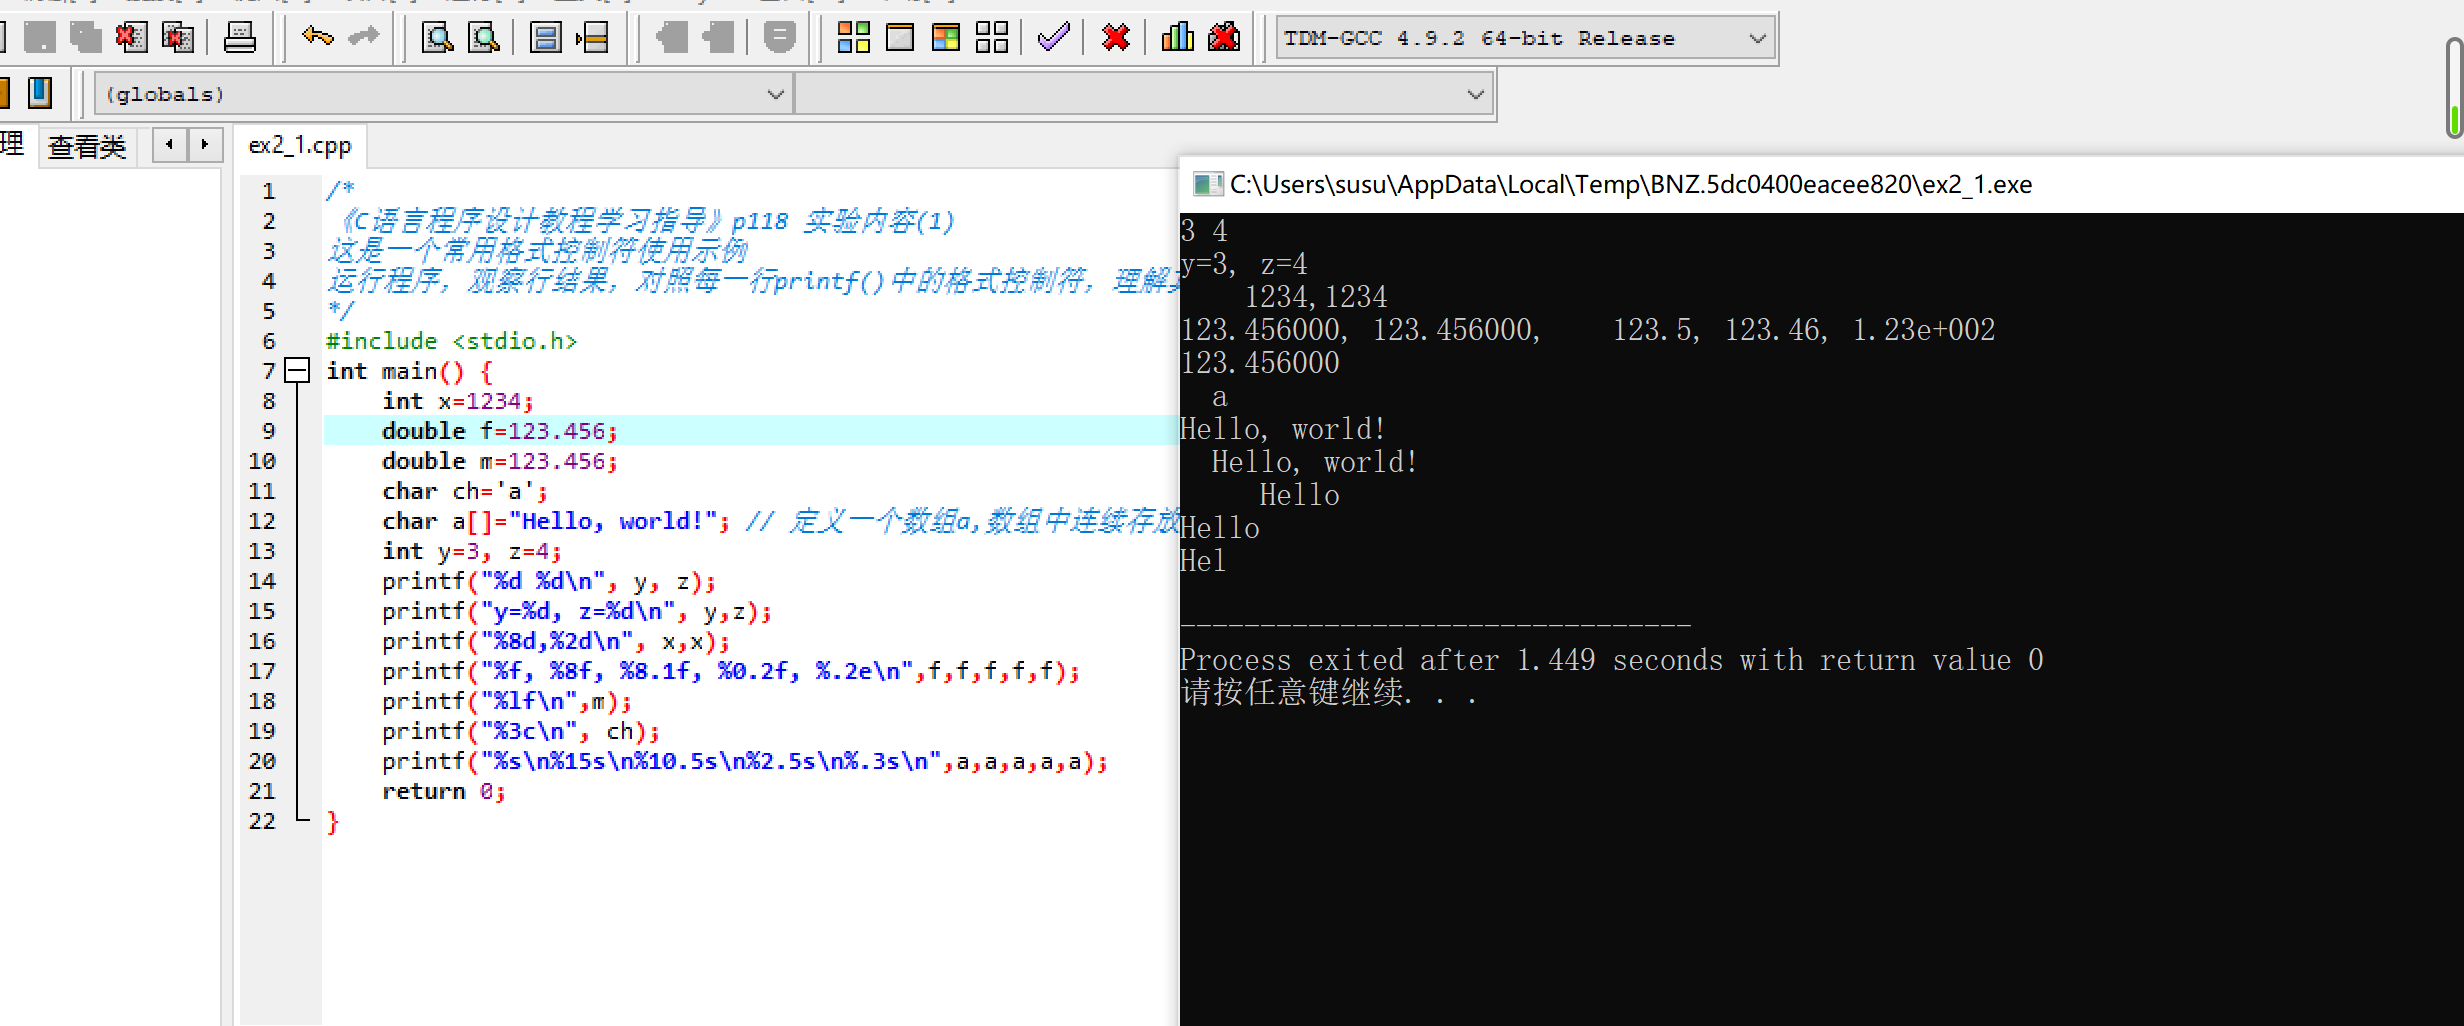2464x1026 pixels.
Task: Run the program using Run icon
Action: [900, 38]
